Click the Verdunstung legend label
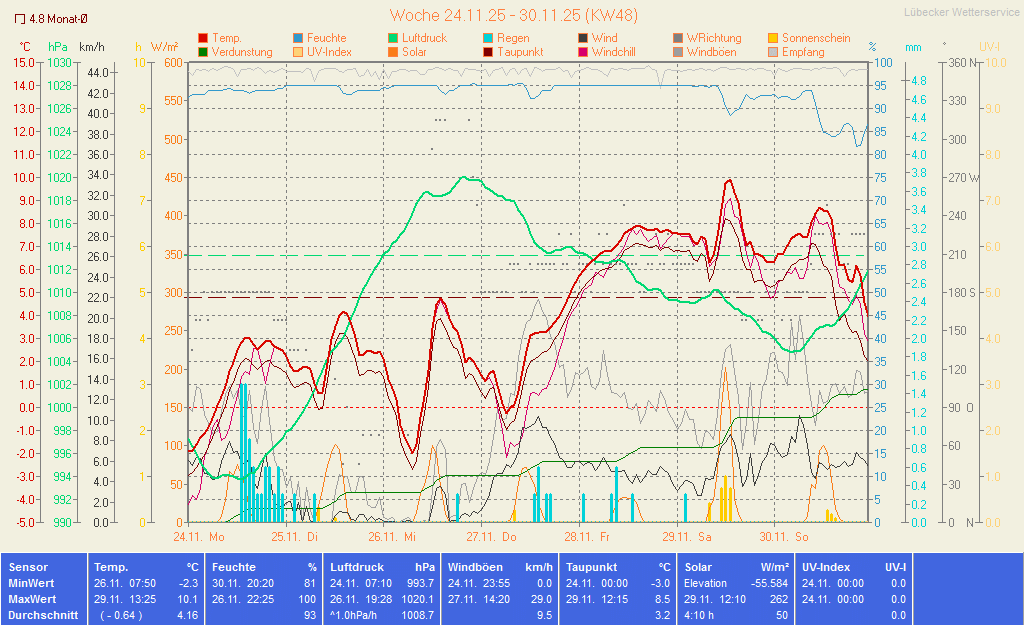 point(242,52)
